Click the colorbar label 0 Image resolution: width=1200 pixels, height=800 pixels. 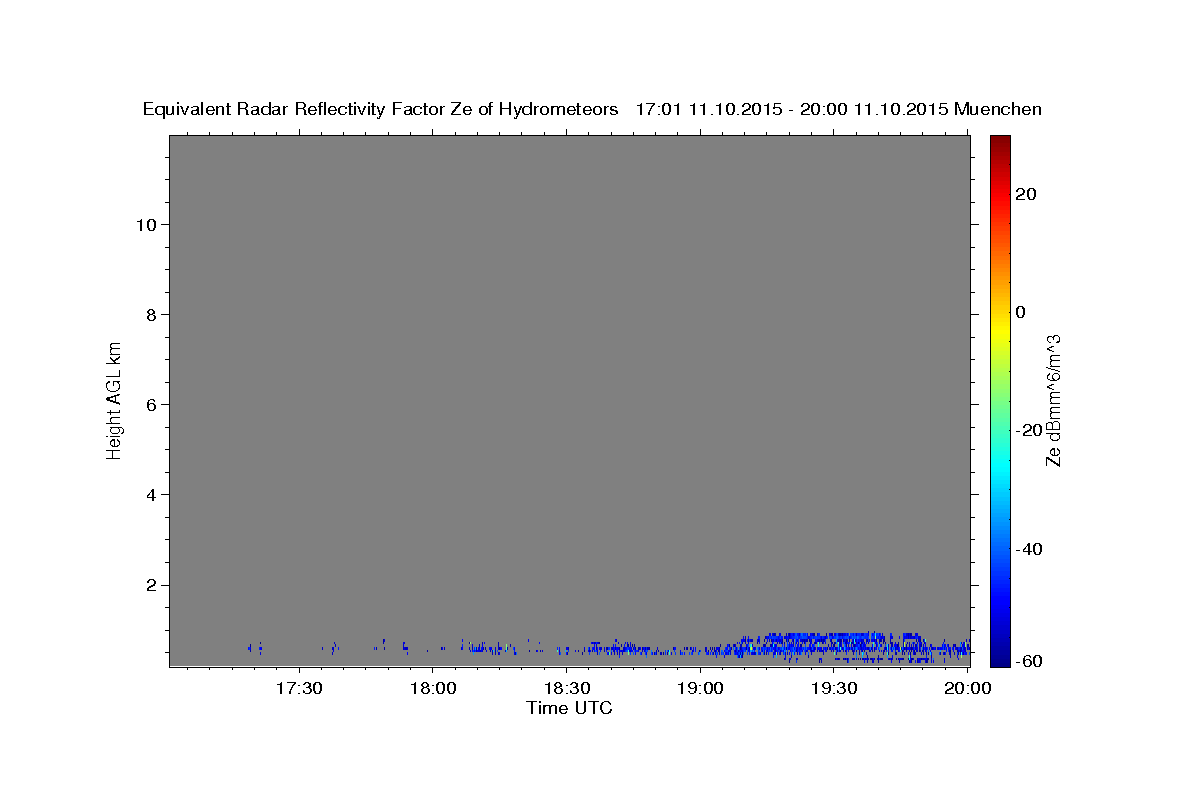(x=1020, y=312)
